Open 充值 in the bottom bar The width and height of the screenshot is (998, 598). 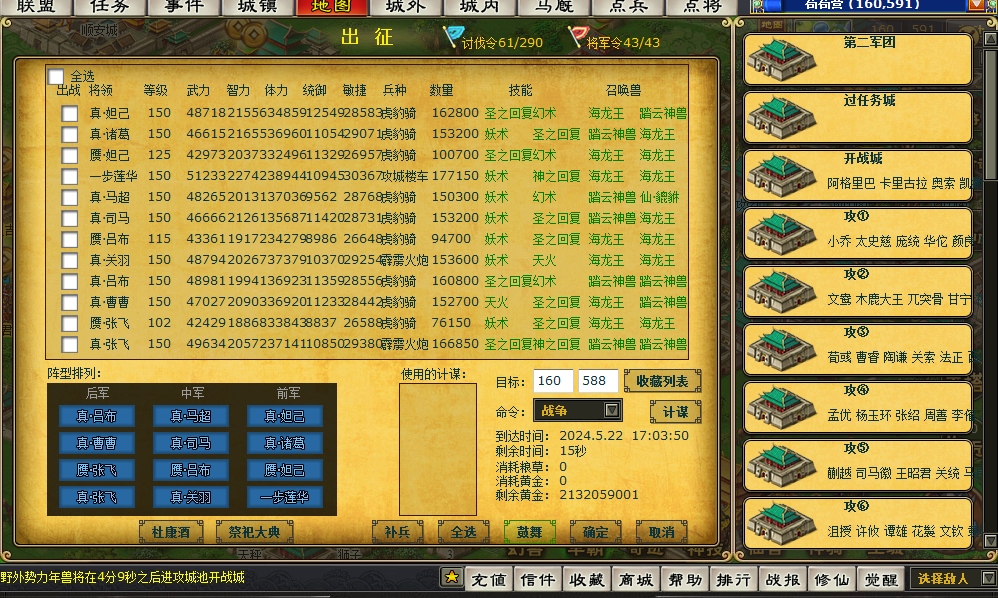tap(489, 579)
